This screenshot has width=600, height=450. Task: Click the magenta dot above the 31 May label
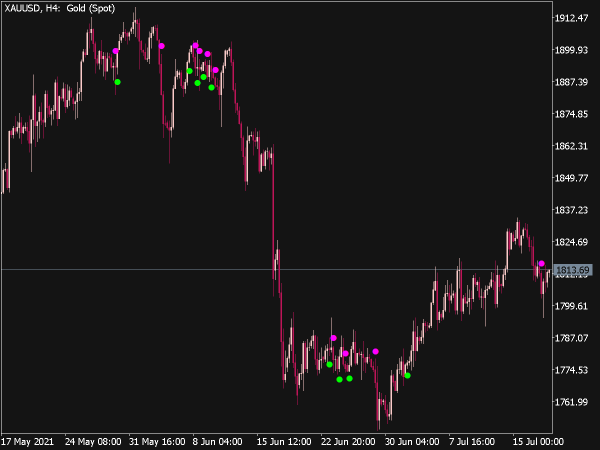(161, 46)
